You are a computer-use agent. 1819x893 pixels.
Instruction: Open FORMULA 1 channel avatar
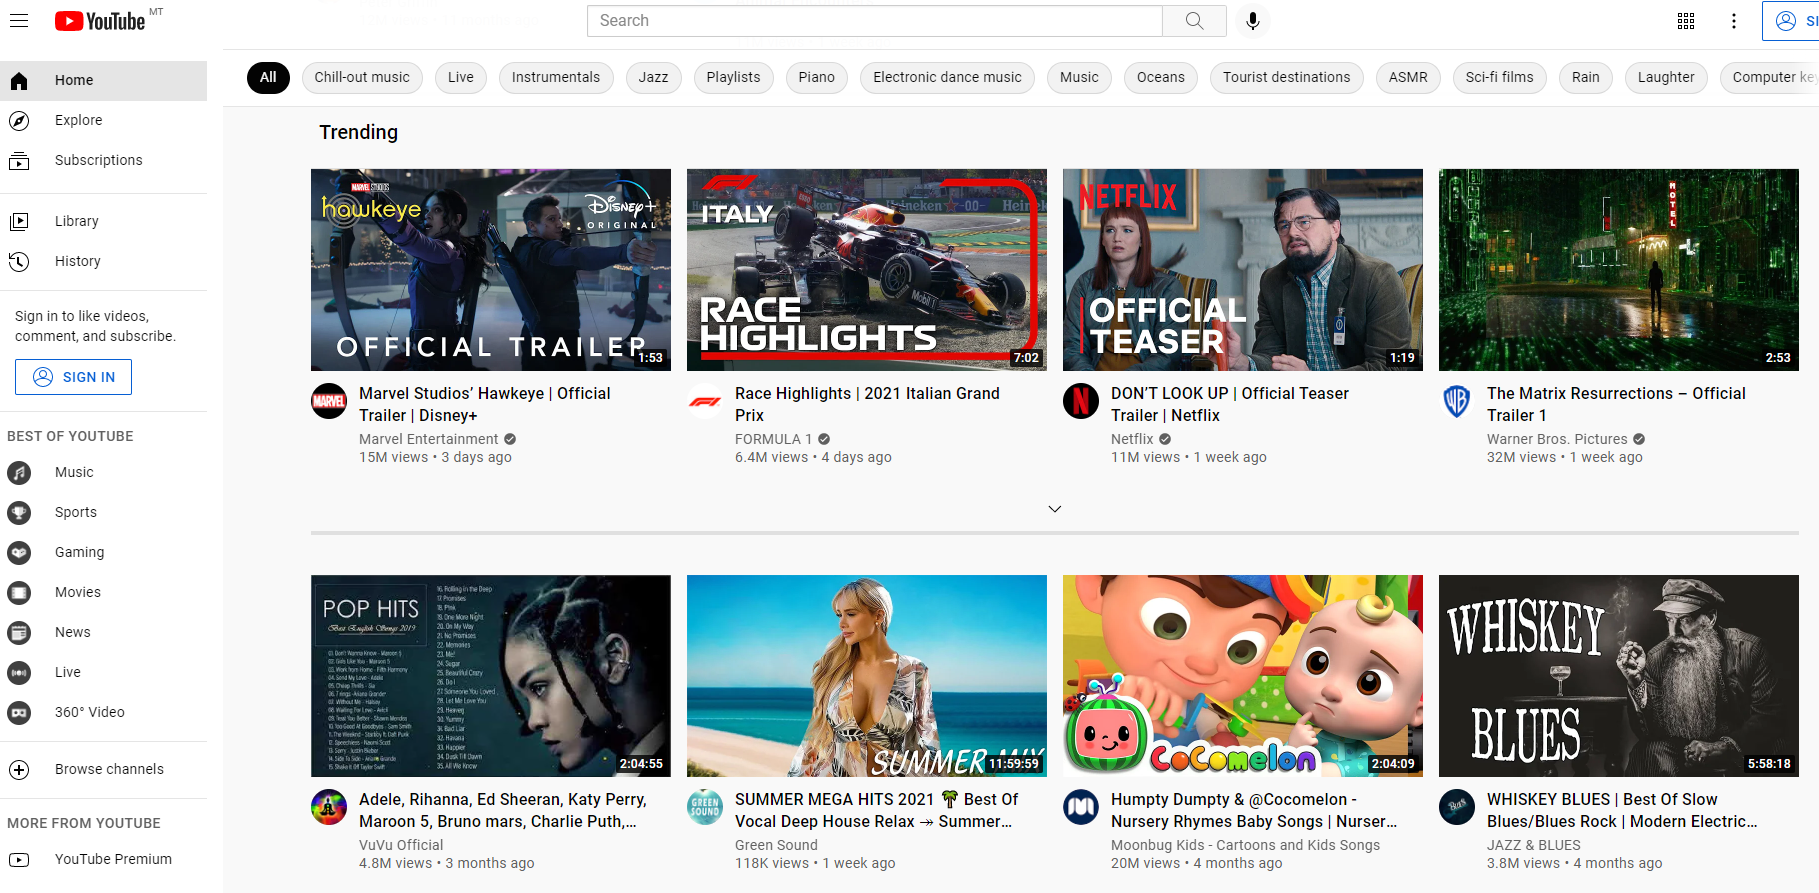tap(705, 401)
